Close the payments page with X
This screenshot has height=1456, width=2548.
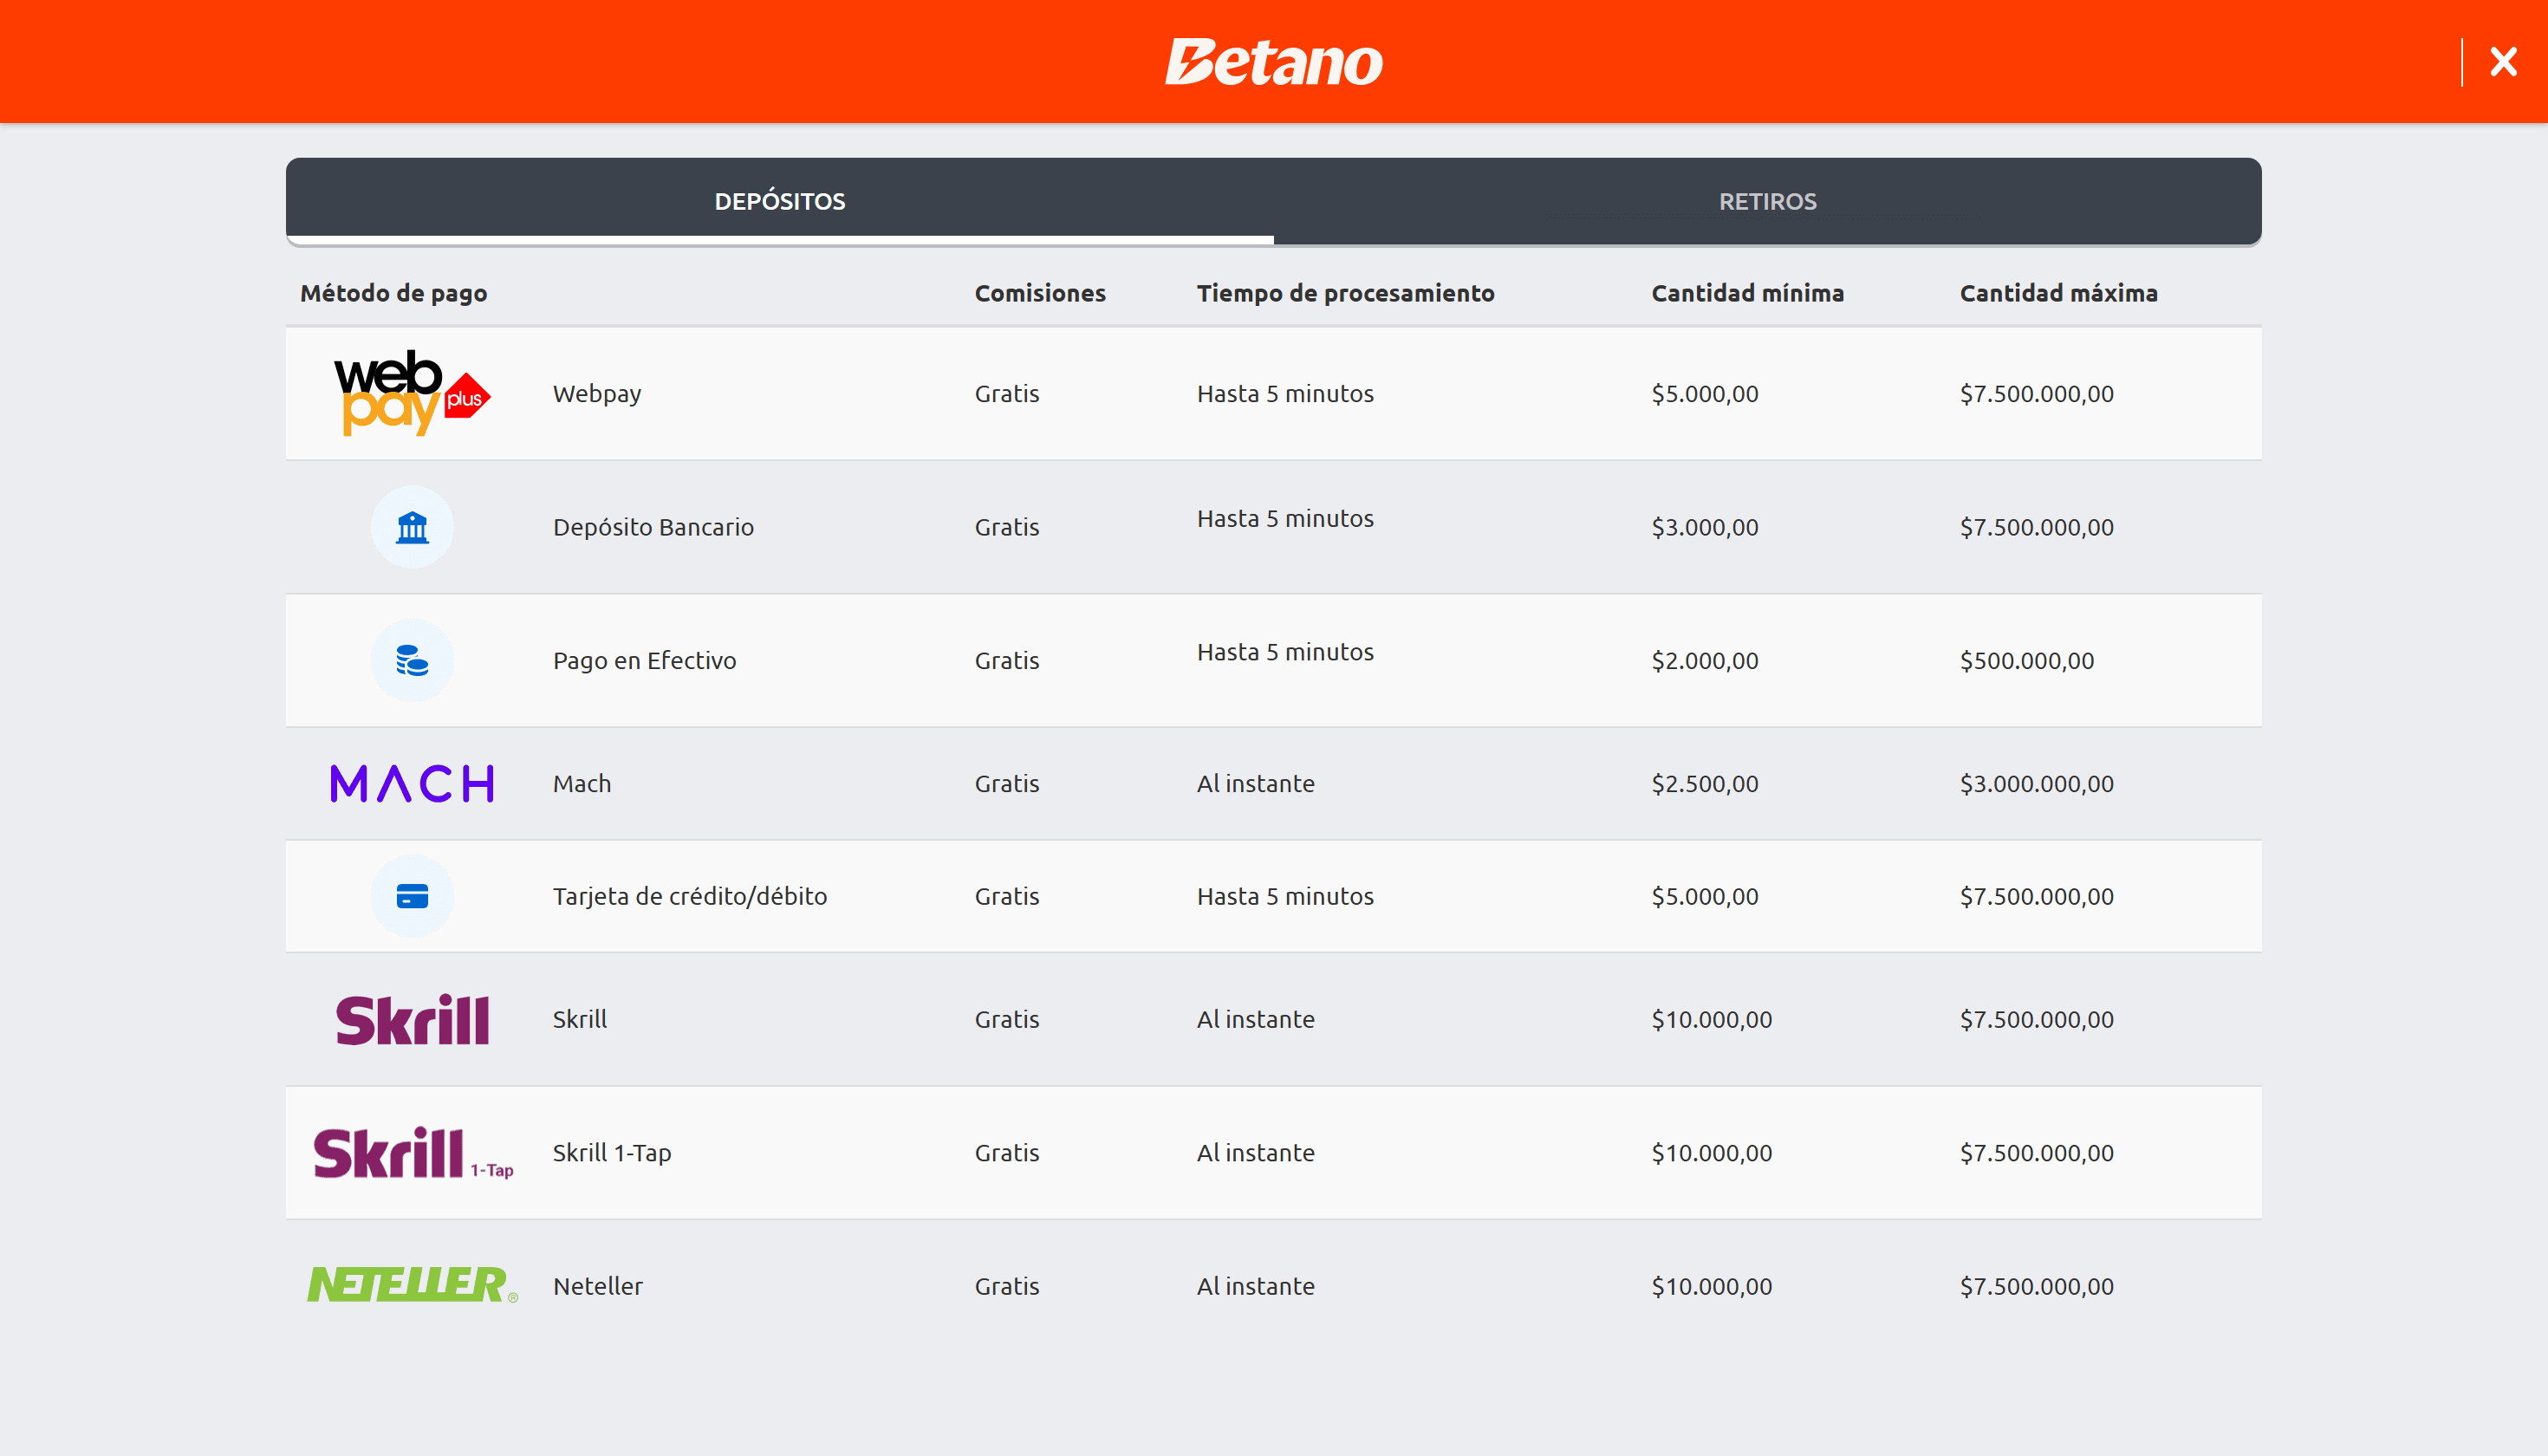click(2503, 62)
